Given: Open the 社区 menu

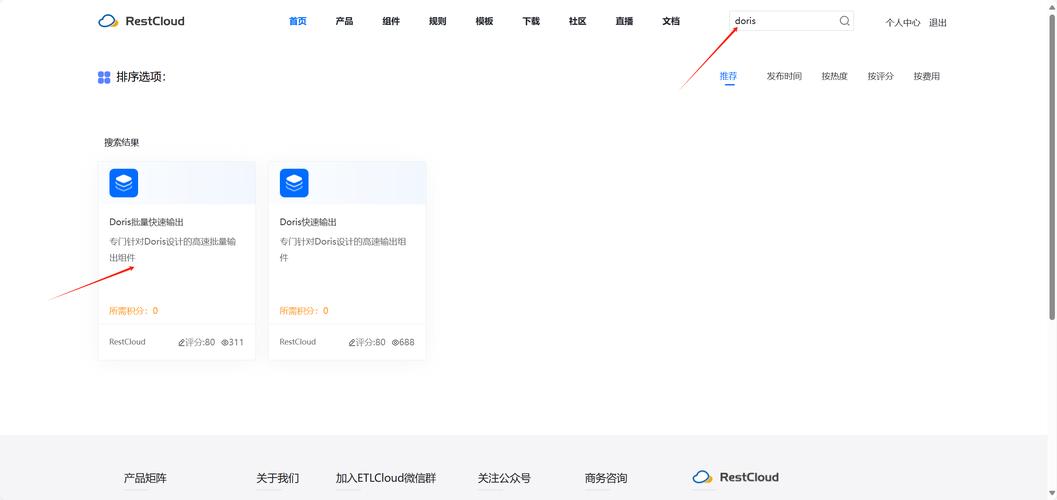Looking at the screenshot, I should click(578, 21).
